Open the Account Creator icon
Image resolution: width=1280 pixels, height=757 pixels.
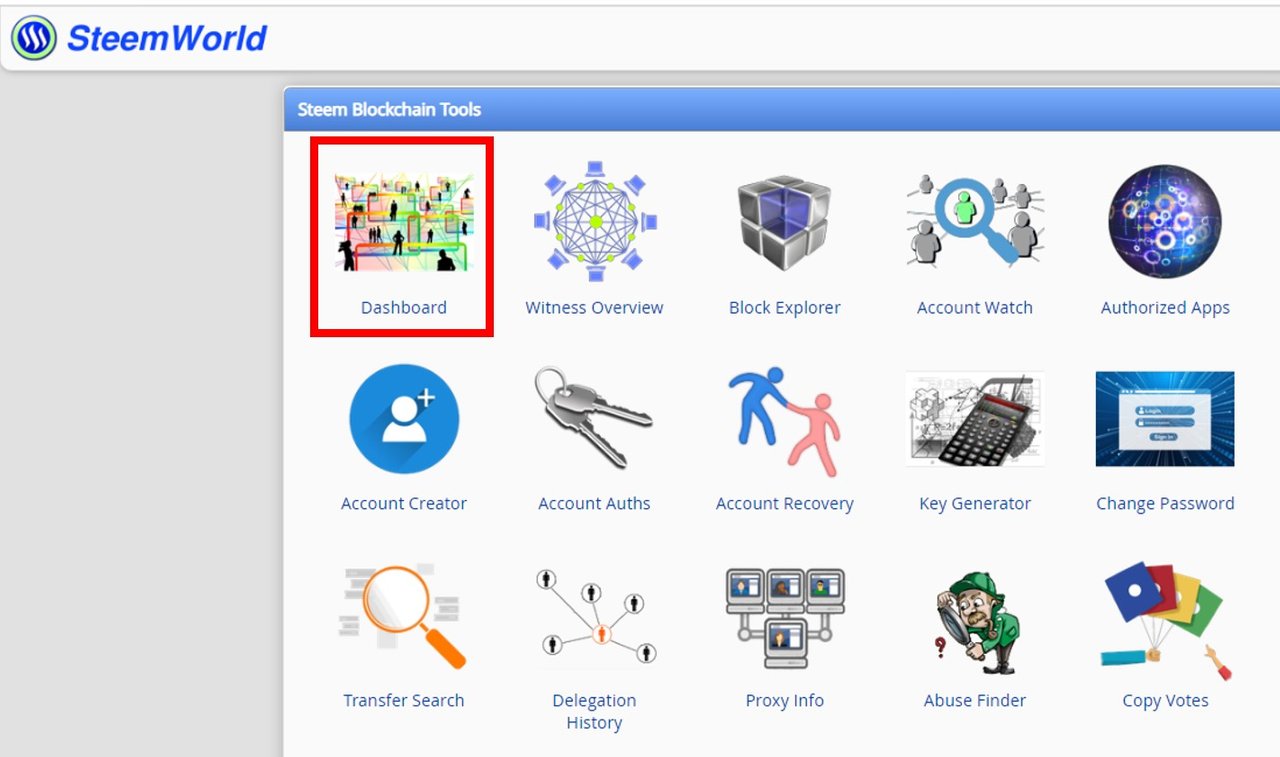point(404,418)
